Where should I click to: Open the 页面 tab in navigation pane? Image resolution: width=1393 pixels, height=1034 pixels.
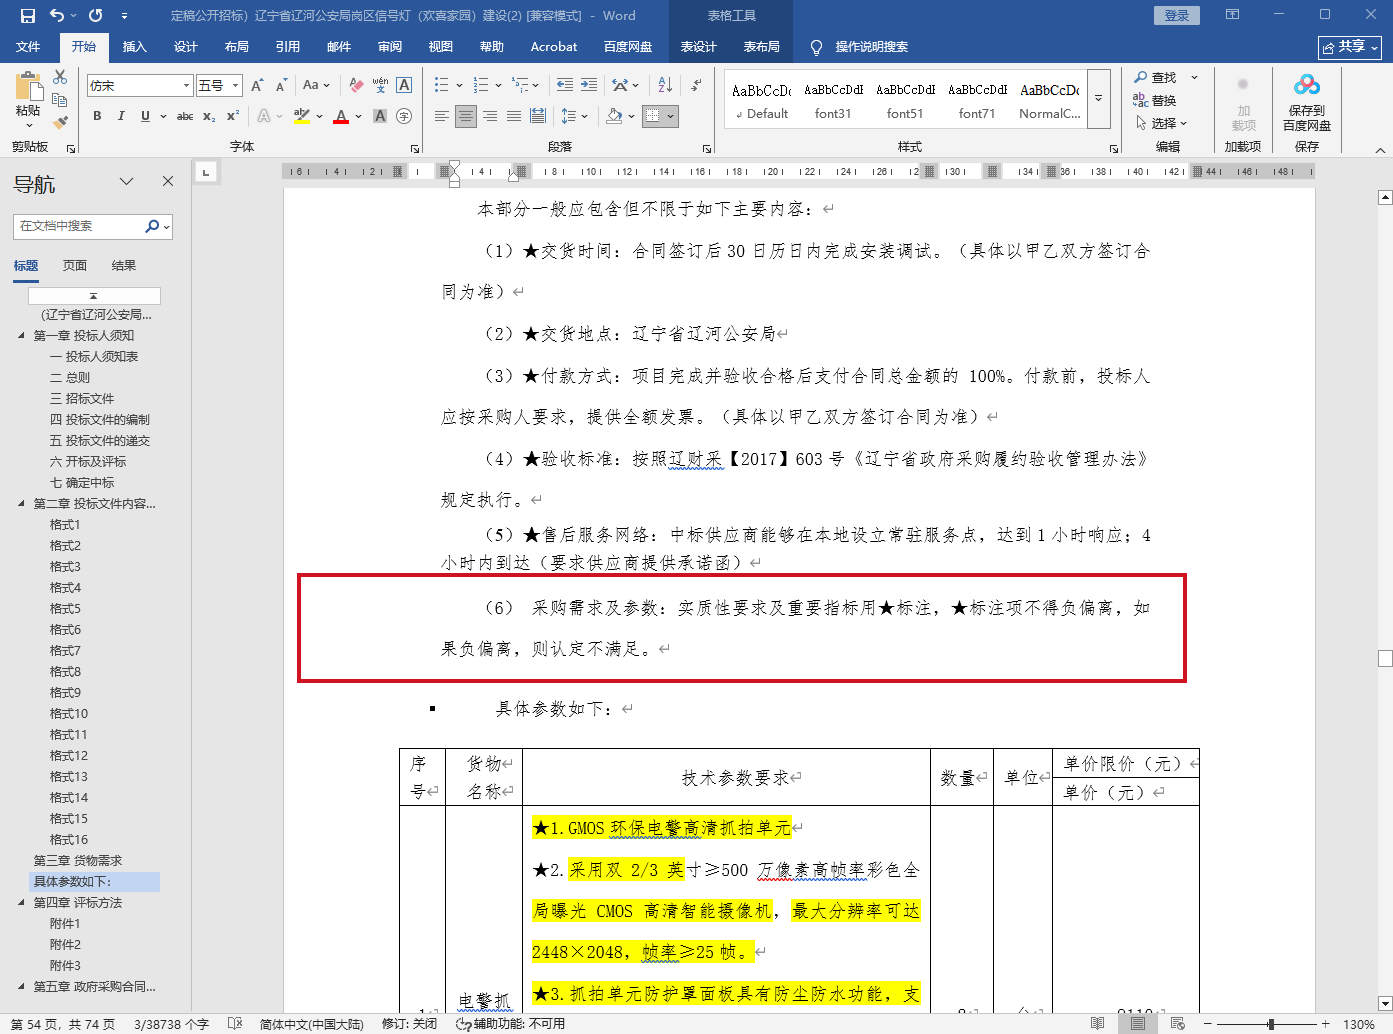click(75, 266)
